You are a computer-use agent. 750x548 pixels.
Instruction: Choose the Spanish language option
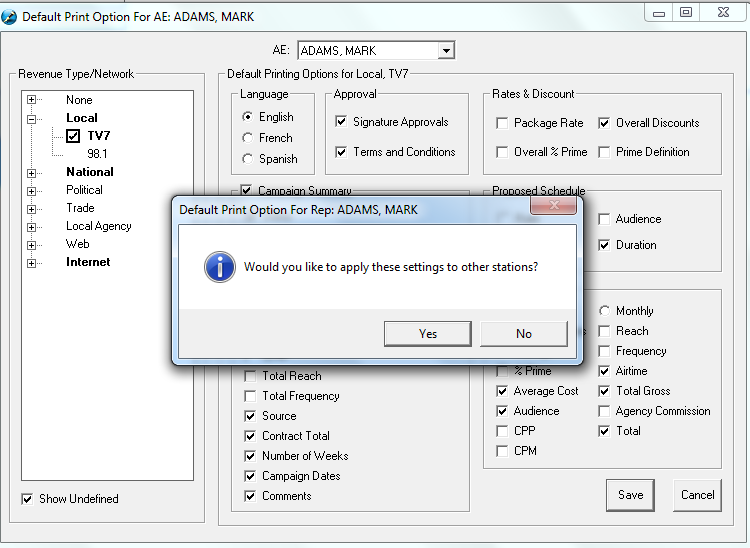pyautogui.click(x=248, y=159)
